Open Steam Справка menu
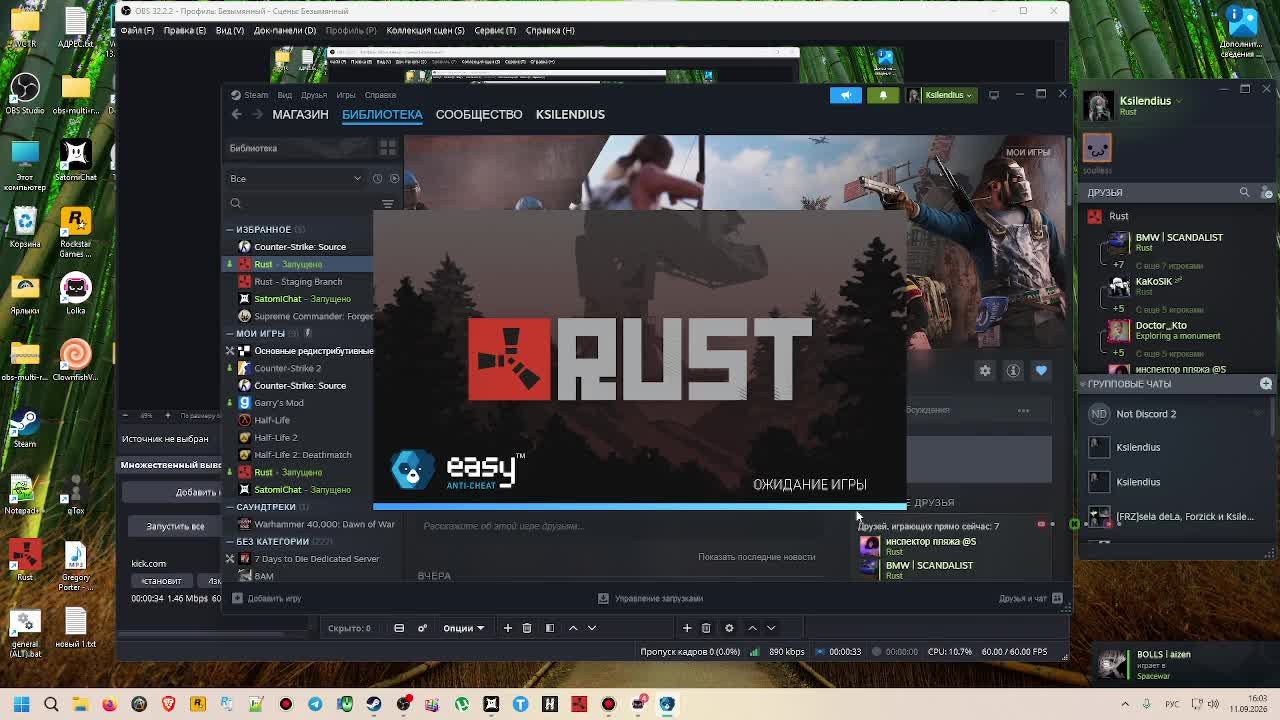The image size is (1280, 720). tap(380, 95)
